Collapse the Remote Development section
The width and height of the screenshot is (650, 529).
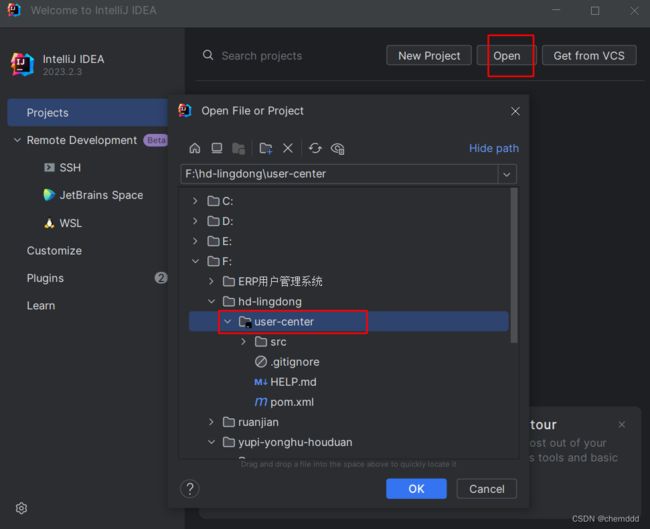[x=17, y=140]
